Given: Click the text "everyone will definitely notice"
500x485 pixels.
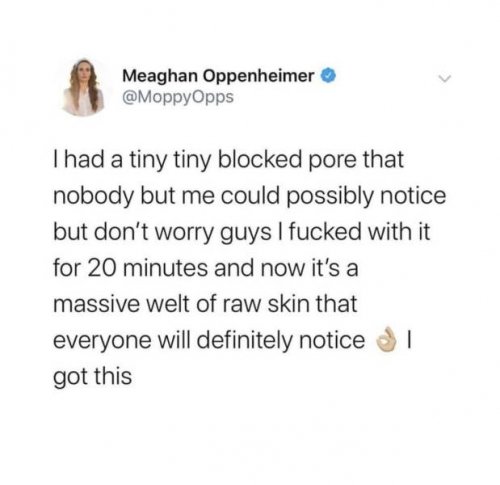Looking at the screenshot, I should click(209, 341).
